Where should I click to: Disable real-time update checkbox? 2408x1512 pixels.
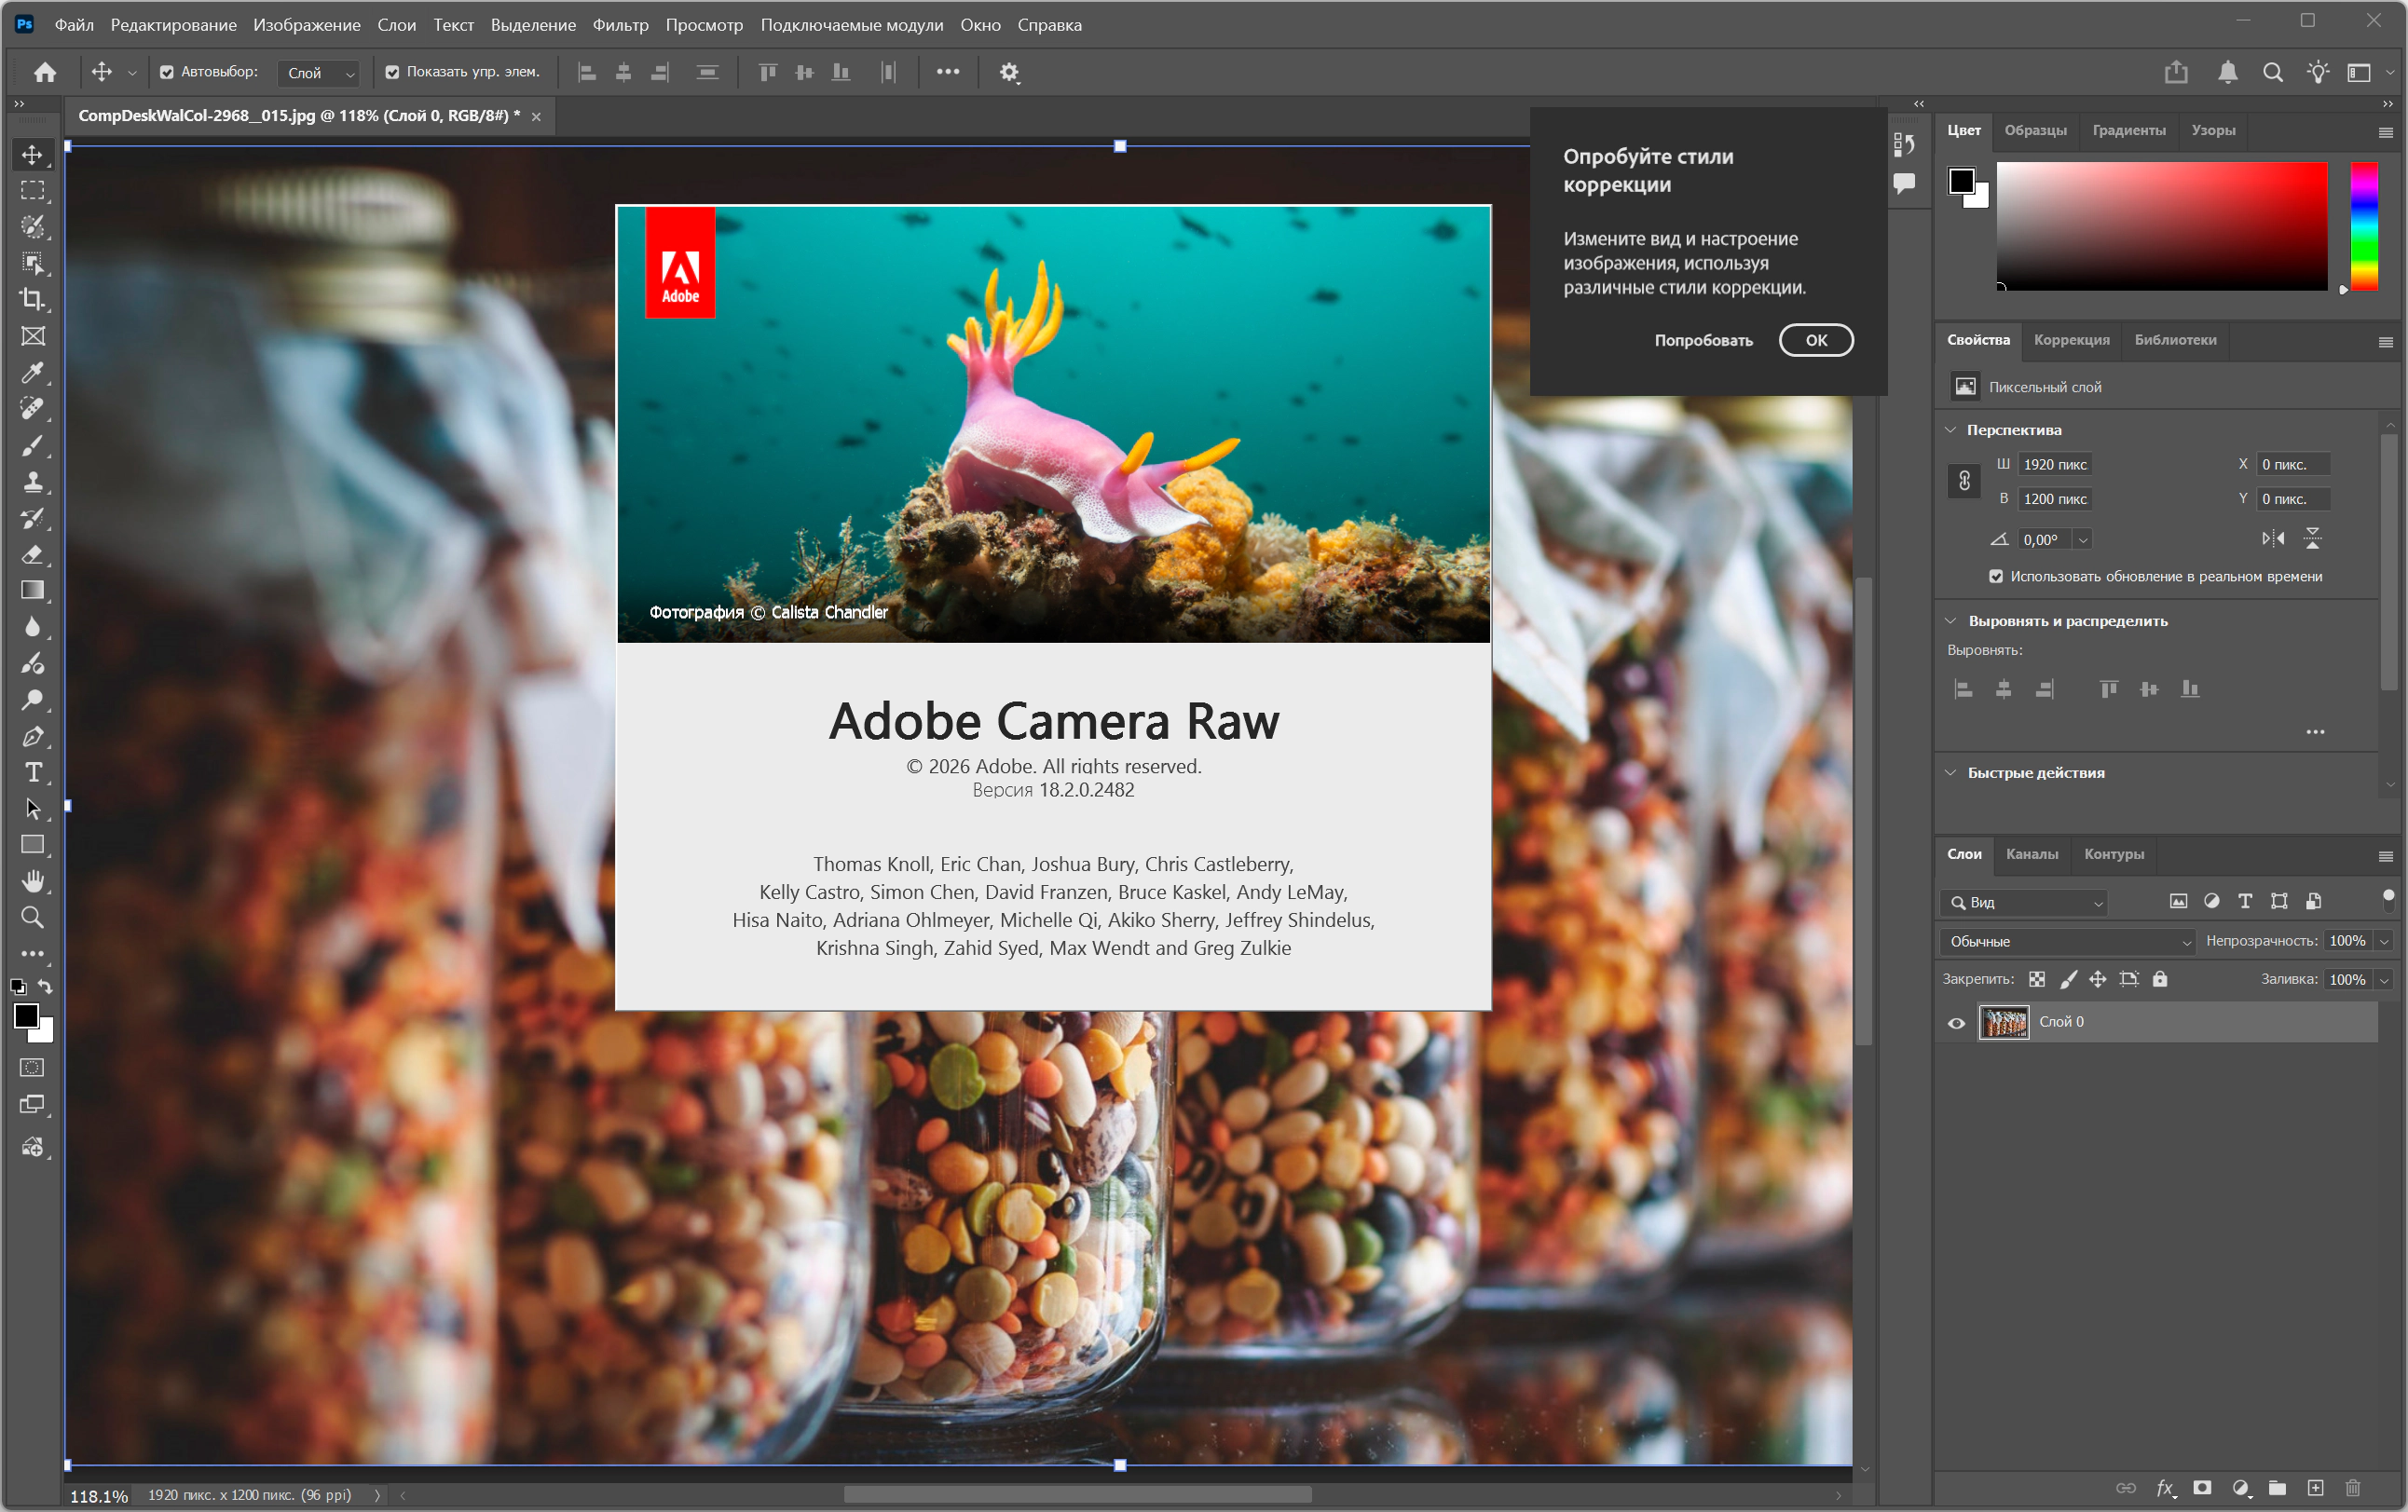click(x=1996, y=576)
